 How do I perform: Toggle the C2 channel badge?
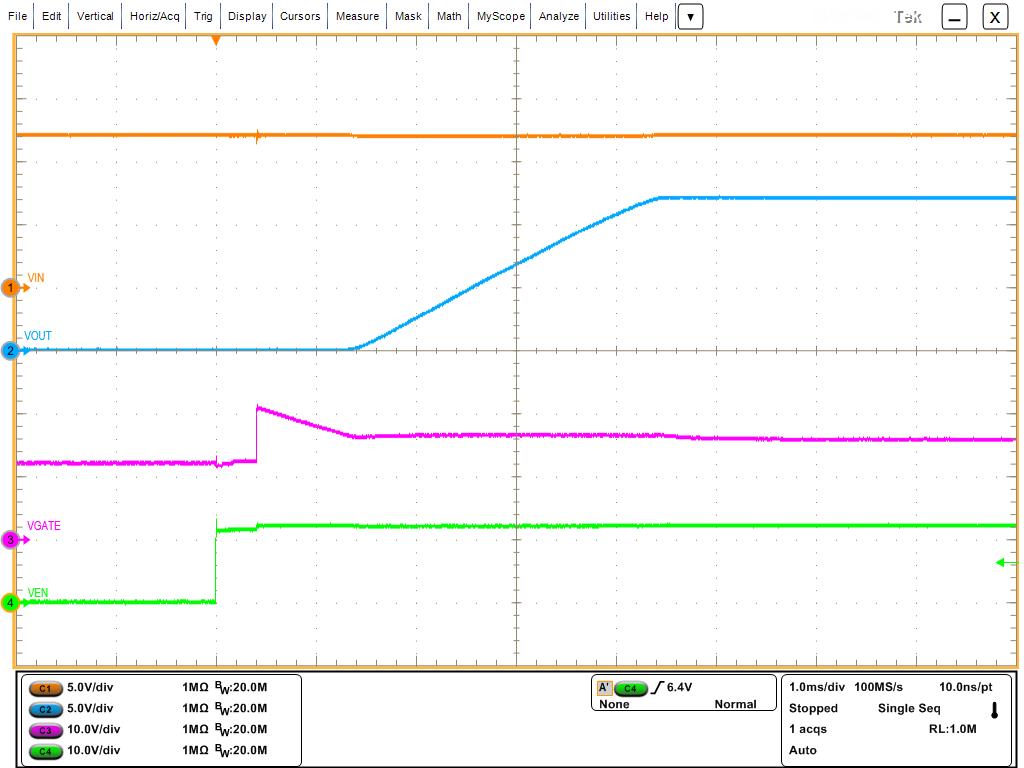45,709
